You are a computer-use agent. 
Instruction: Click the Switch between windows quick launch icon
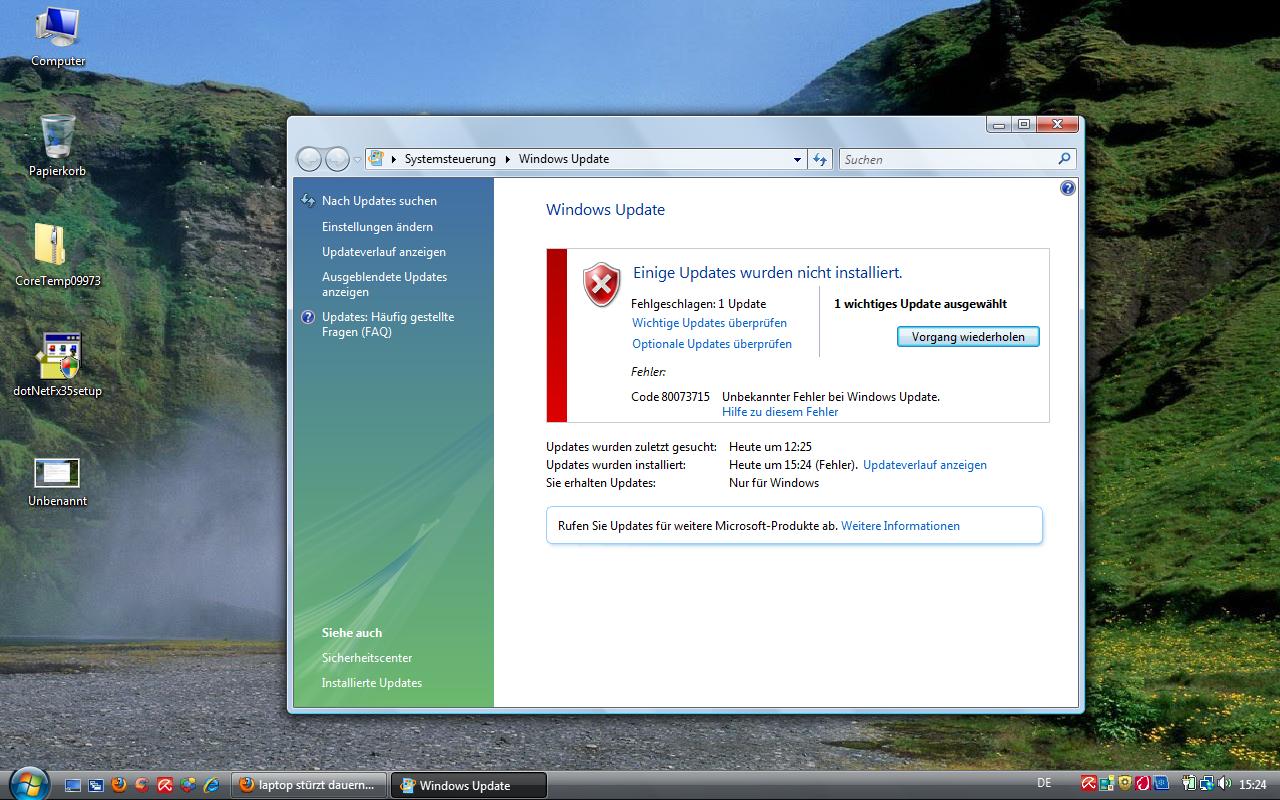click(x=96, y=785)
